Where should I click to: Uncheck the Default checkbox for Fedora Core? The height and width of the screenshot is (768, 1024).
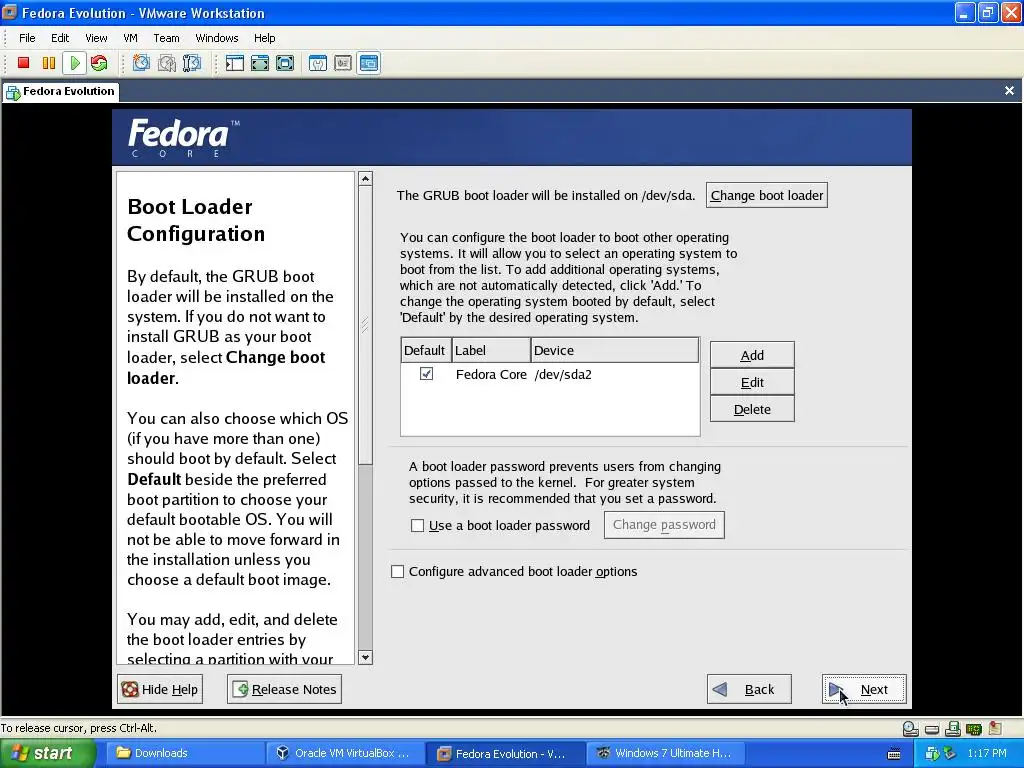tap(426, 374)
